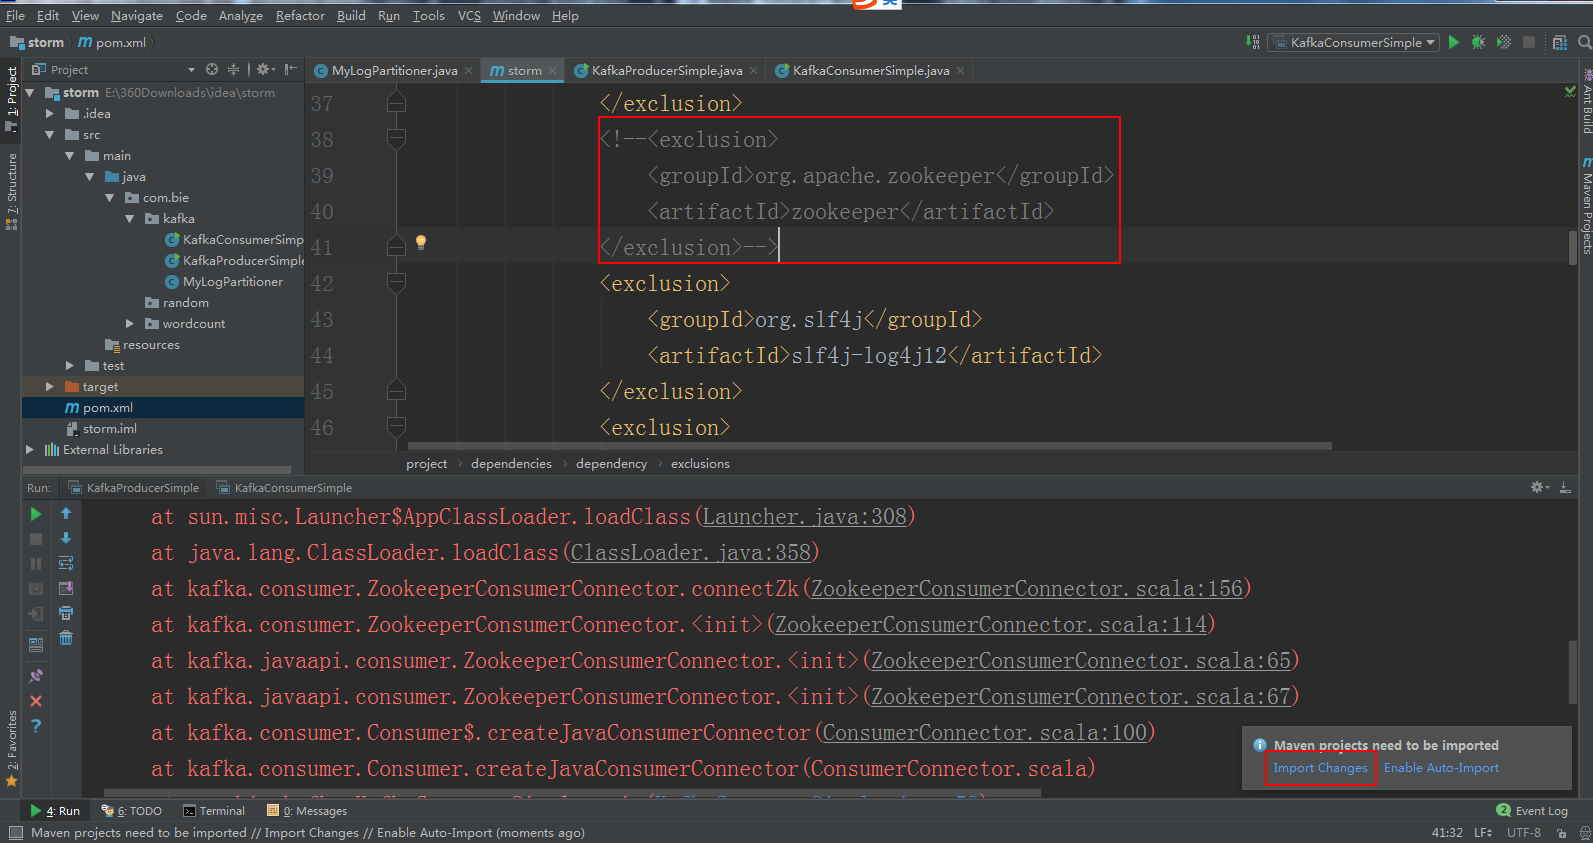Open the Refactor menu

(300, 15)
